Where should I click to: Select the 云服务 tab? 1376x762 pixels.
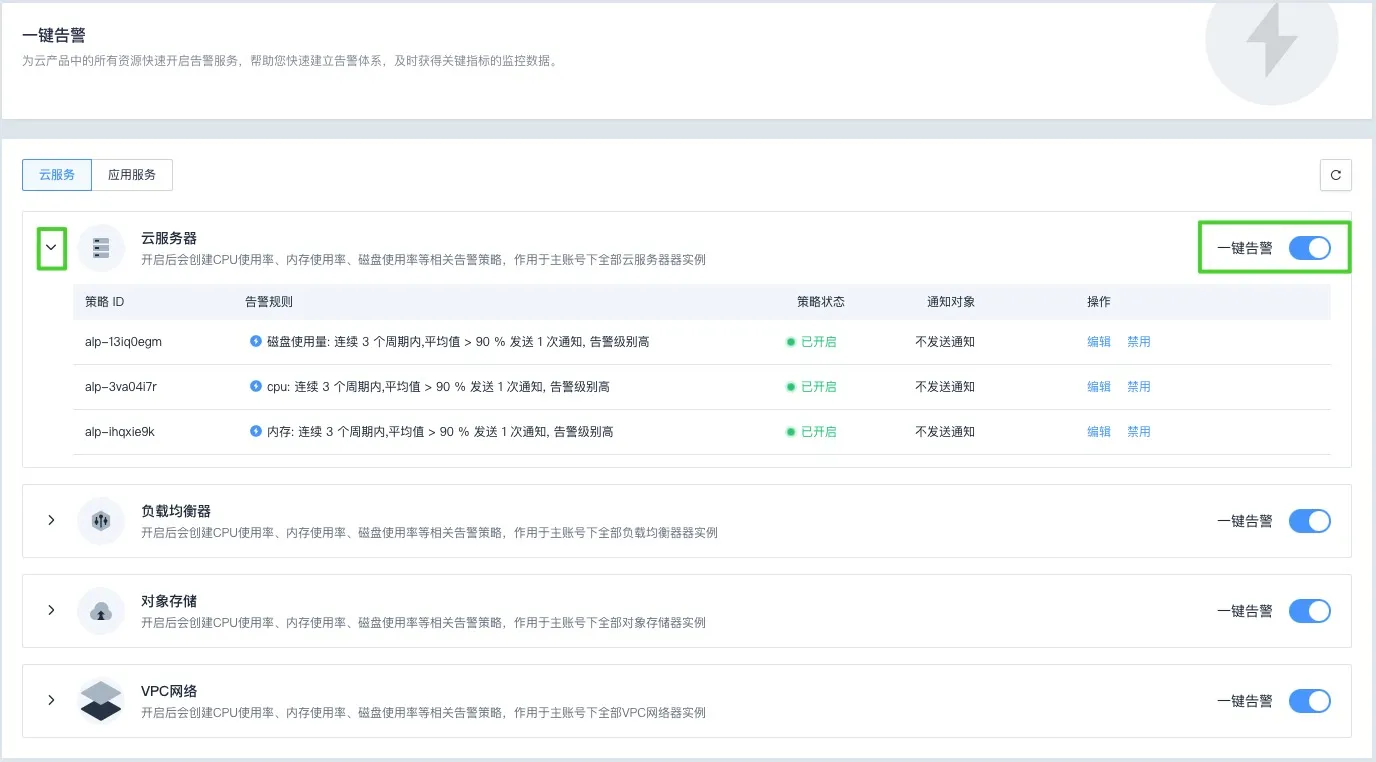57,175
